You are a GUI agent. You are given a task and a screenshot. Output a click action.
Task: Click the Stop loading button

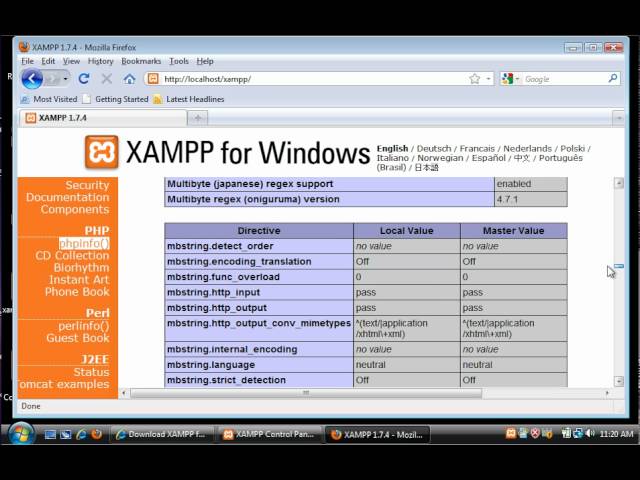(x=107, y=78)
